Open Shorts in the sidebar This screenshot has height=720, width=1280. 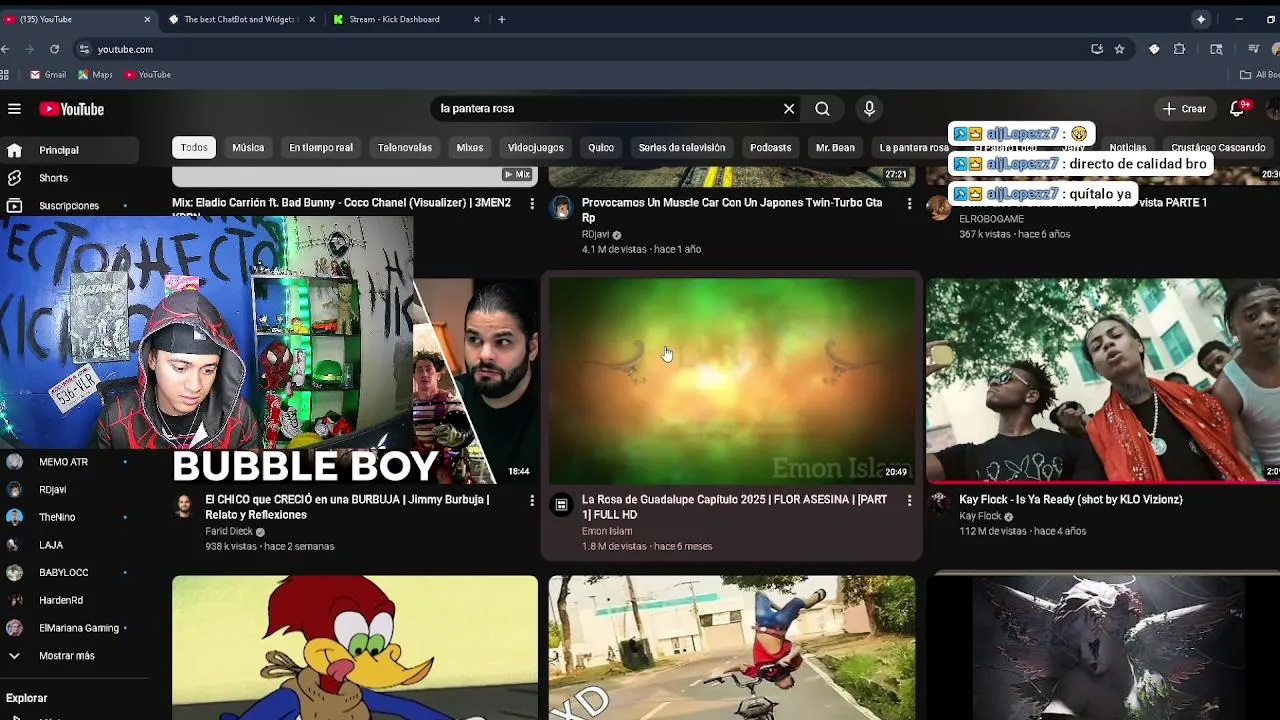point(70,178)
